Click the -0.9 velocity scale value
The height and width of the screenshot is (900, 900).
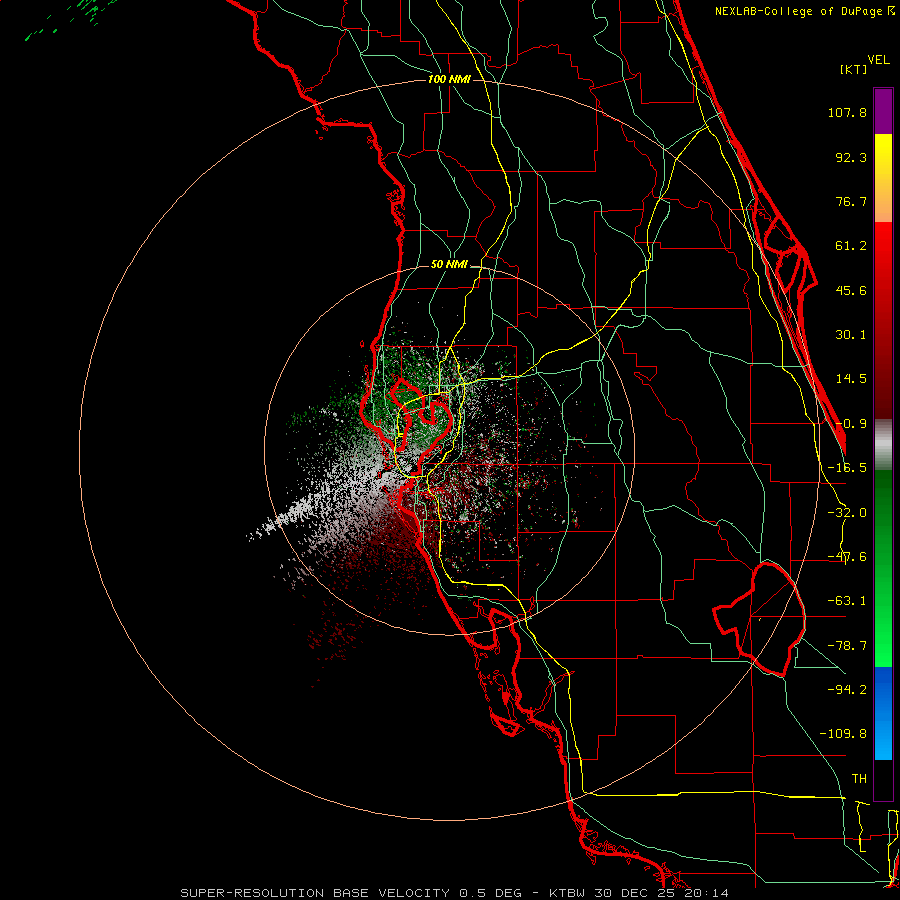(851, 424)
